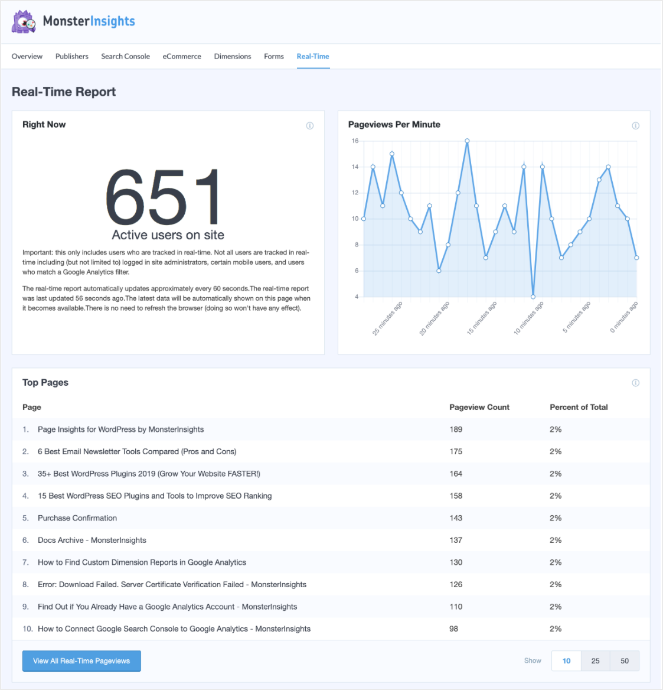The width and height of the screenshot is (663, 690).
Task: Click the lowest chart point at 4 pageviews
Action: 533,297
